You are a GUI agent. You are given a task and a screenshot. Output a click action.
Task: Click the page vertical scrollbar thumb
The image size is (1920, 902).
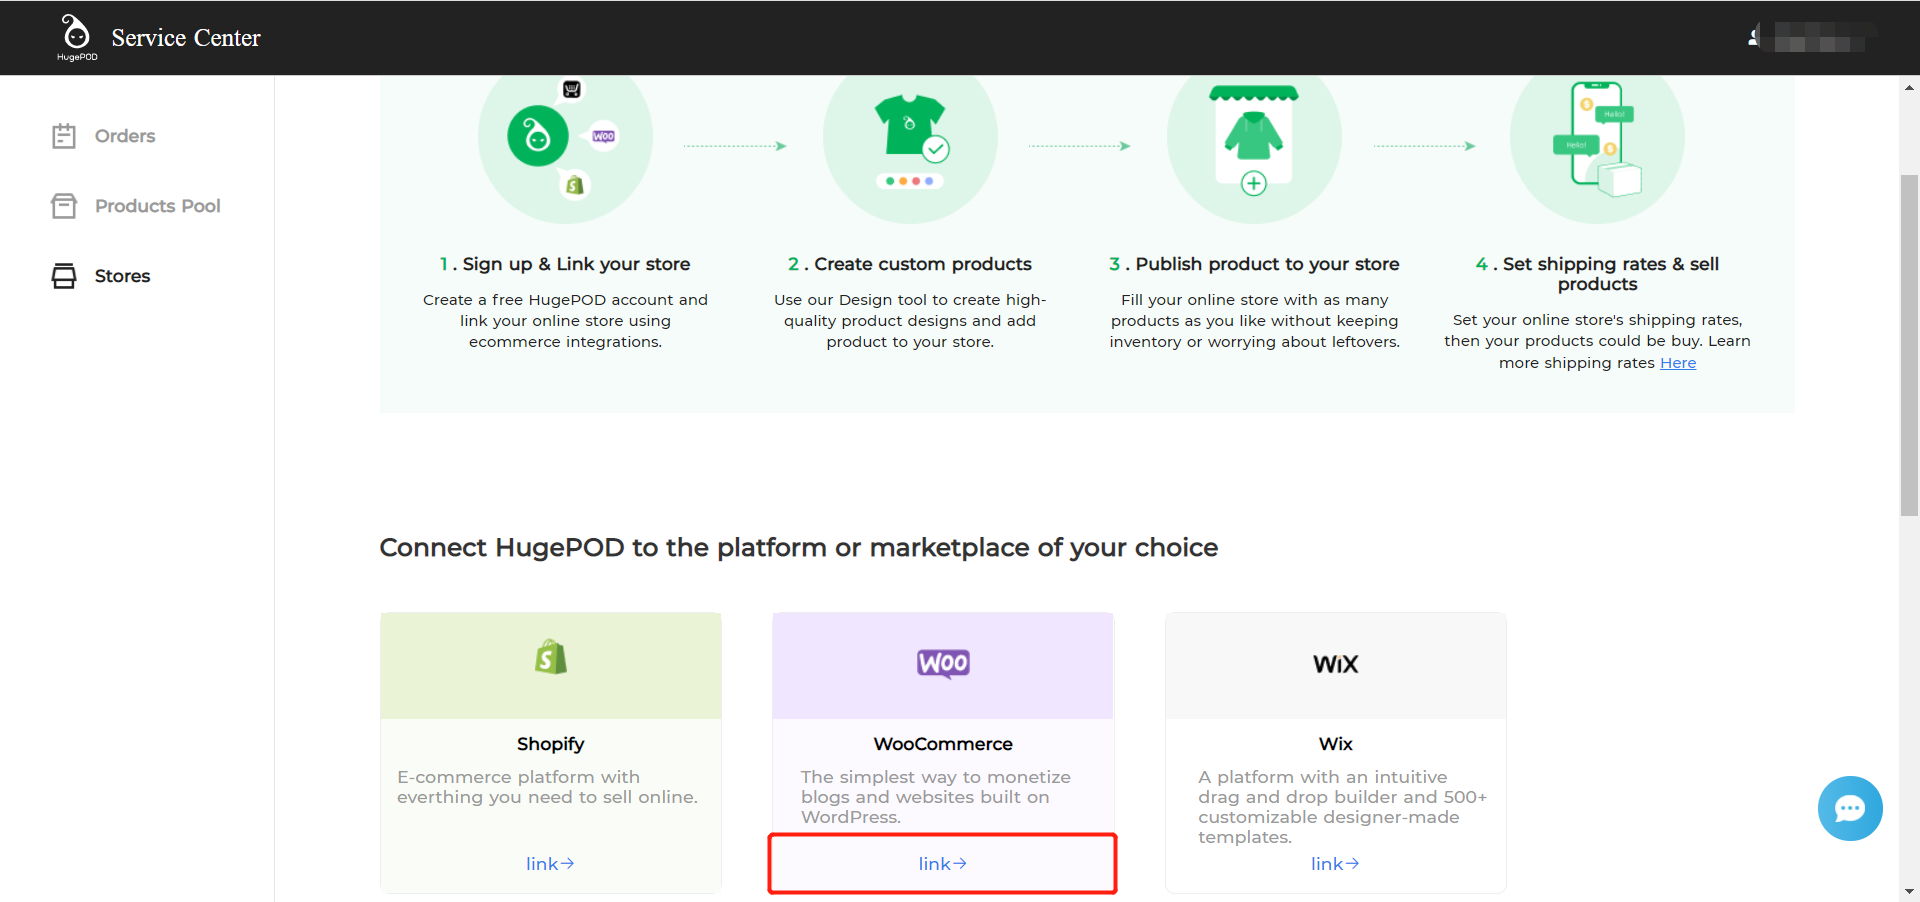pyautogui.click(x=1909, y=345)
